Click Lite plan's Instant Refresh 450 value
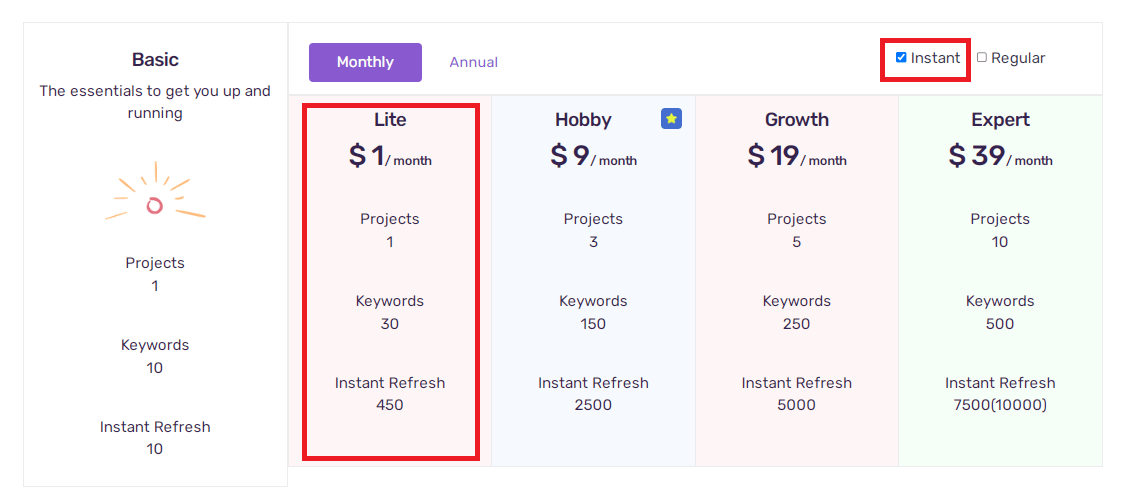The width and height of the screenshot is (1148, 500). coord(390,405)
